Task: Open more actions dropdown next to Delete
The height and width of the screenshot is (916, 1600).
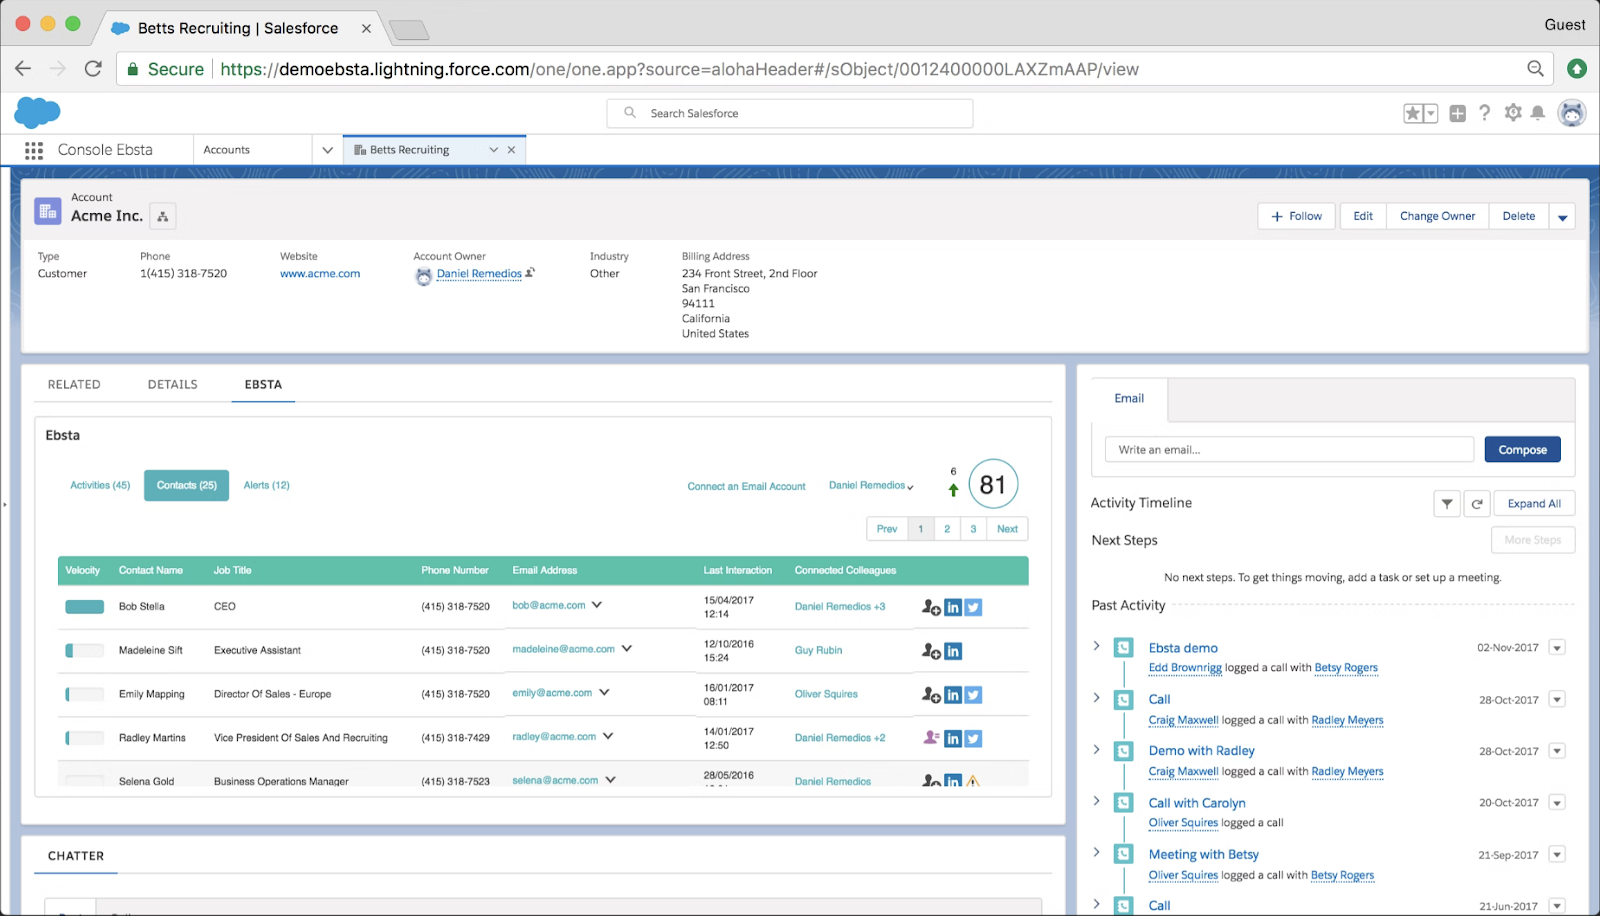Action: coord(1562,217)
